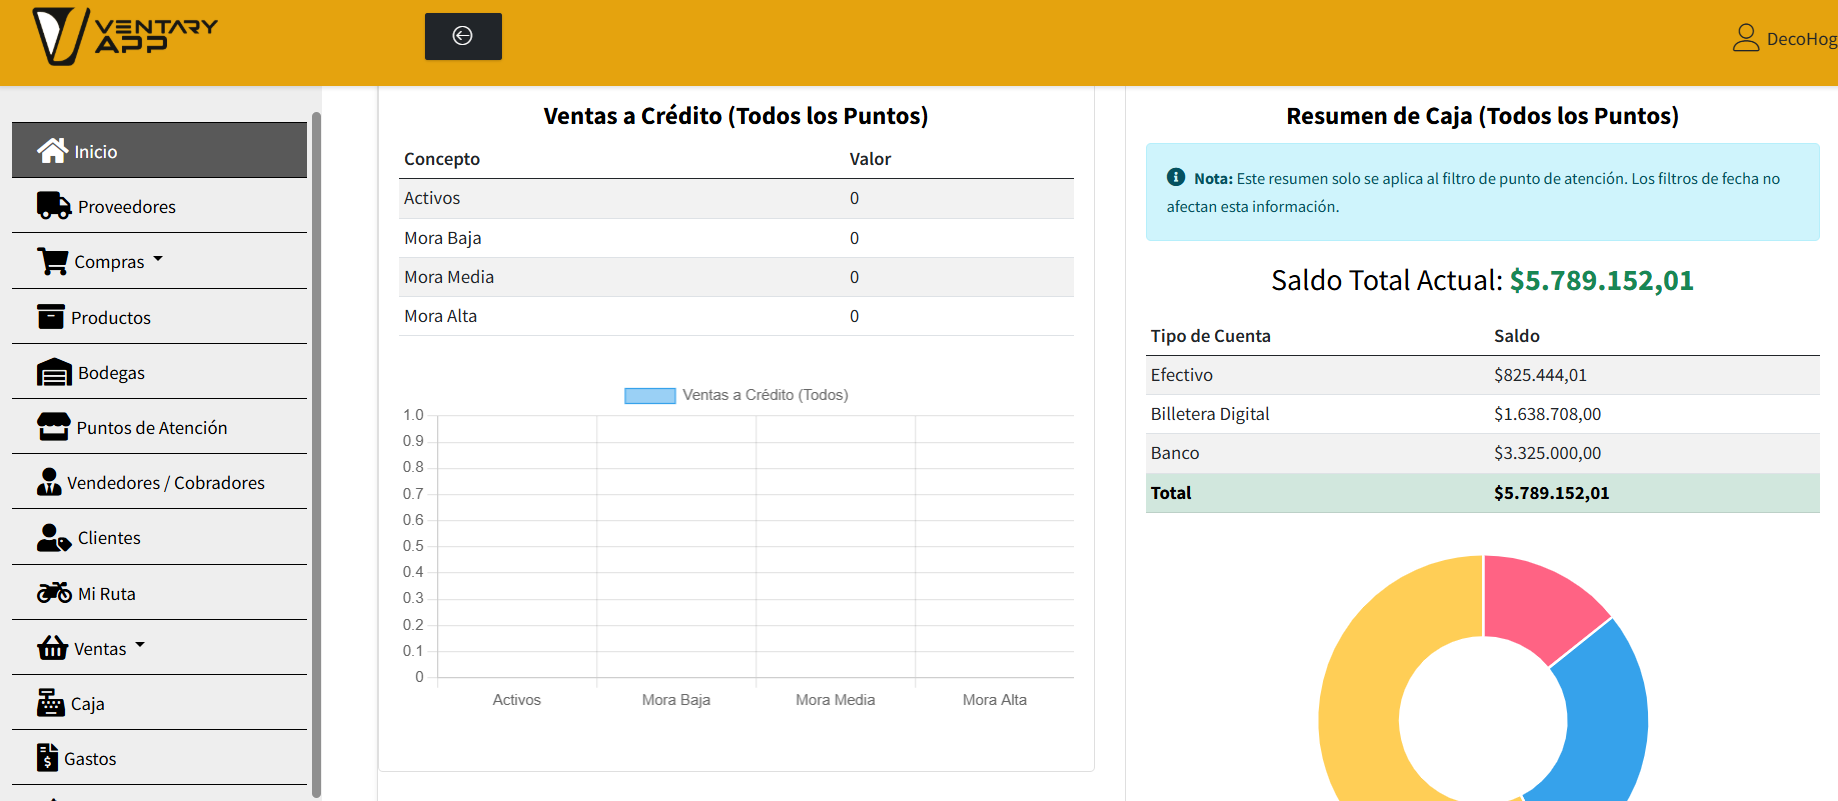
Task: Click the truck icon for Proveedores
Action: [x=54, y=206]
